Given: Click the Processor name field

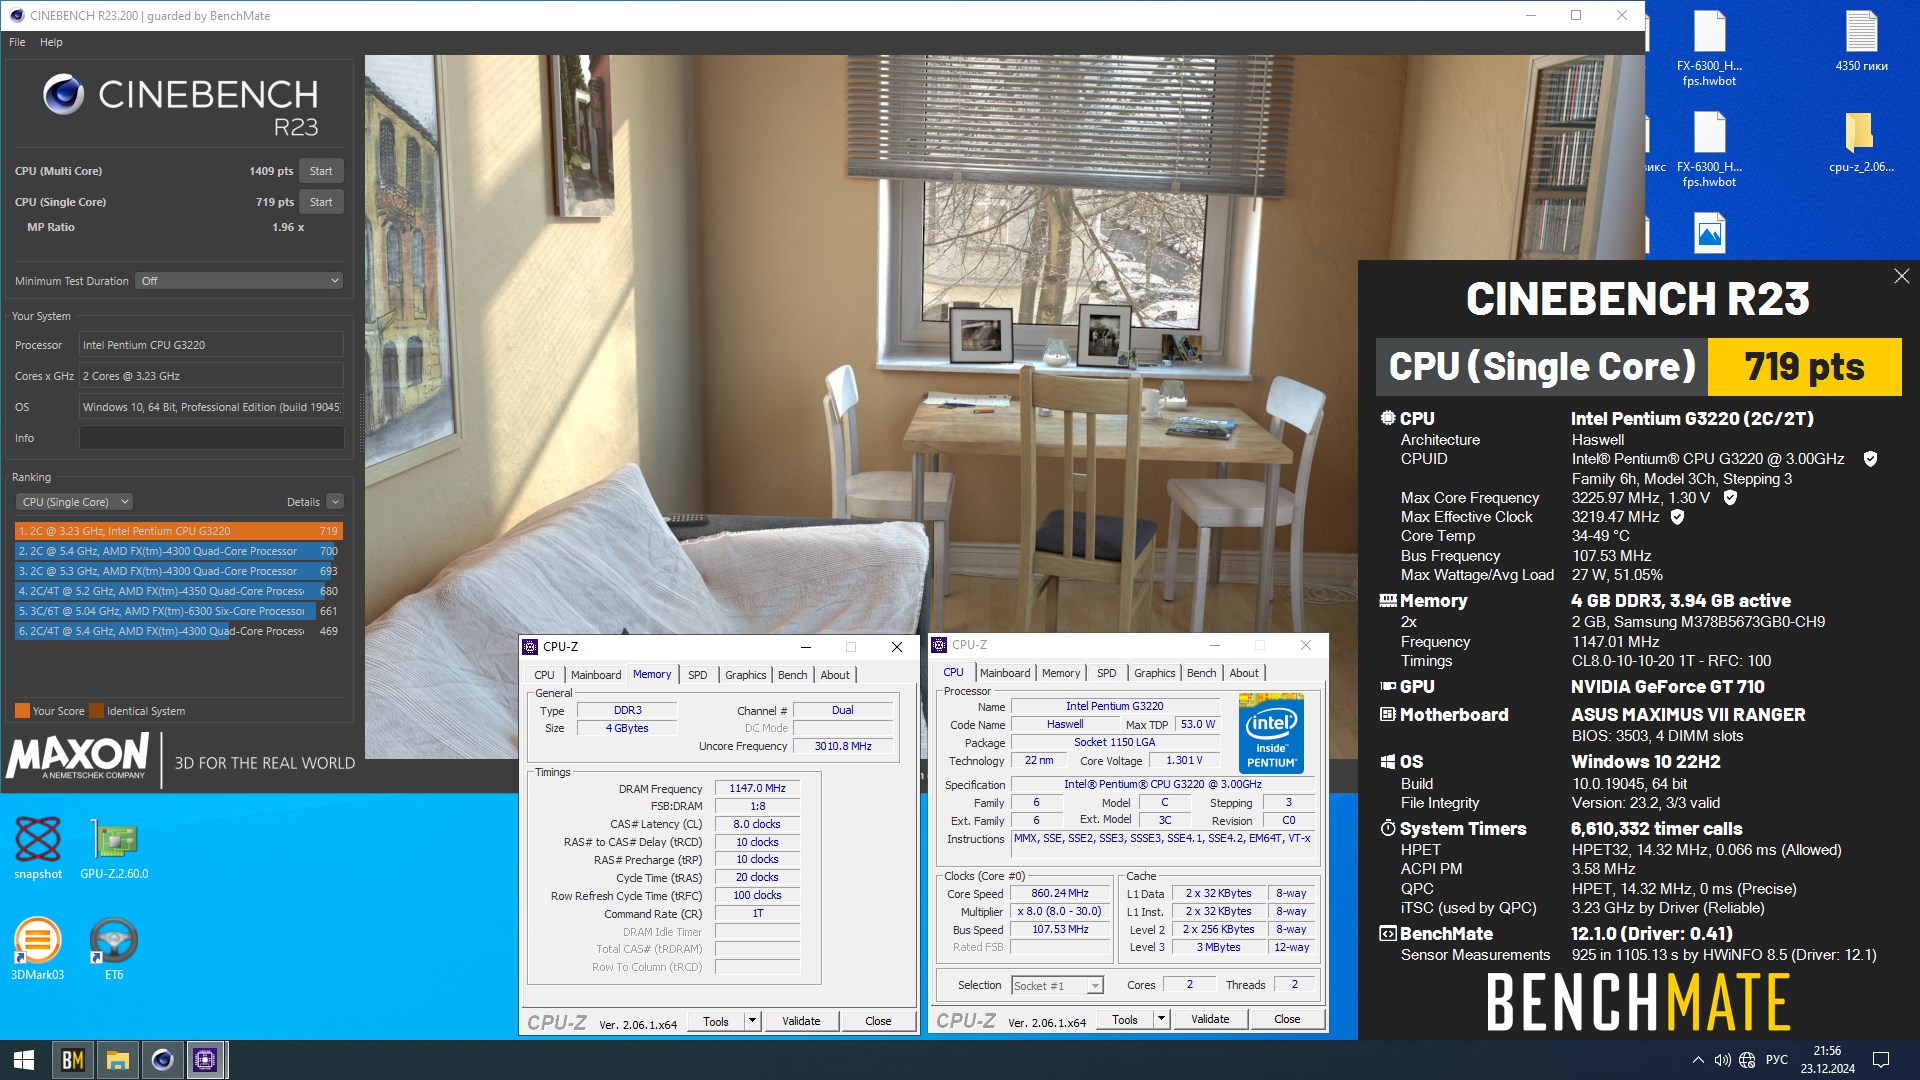Looking at the screenshot, I should [211, 345].
